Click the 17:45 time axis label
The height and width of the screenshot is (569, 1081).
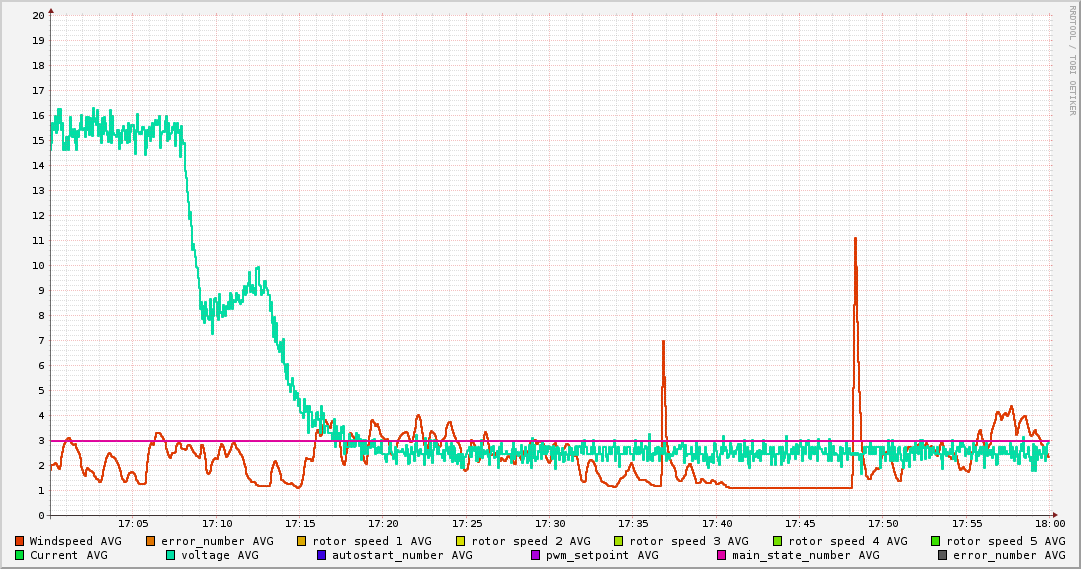[800, 523]
